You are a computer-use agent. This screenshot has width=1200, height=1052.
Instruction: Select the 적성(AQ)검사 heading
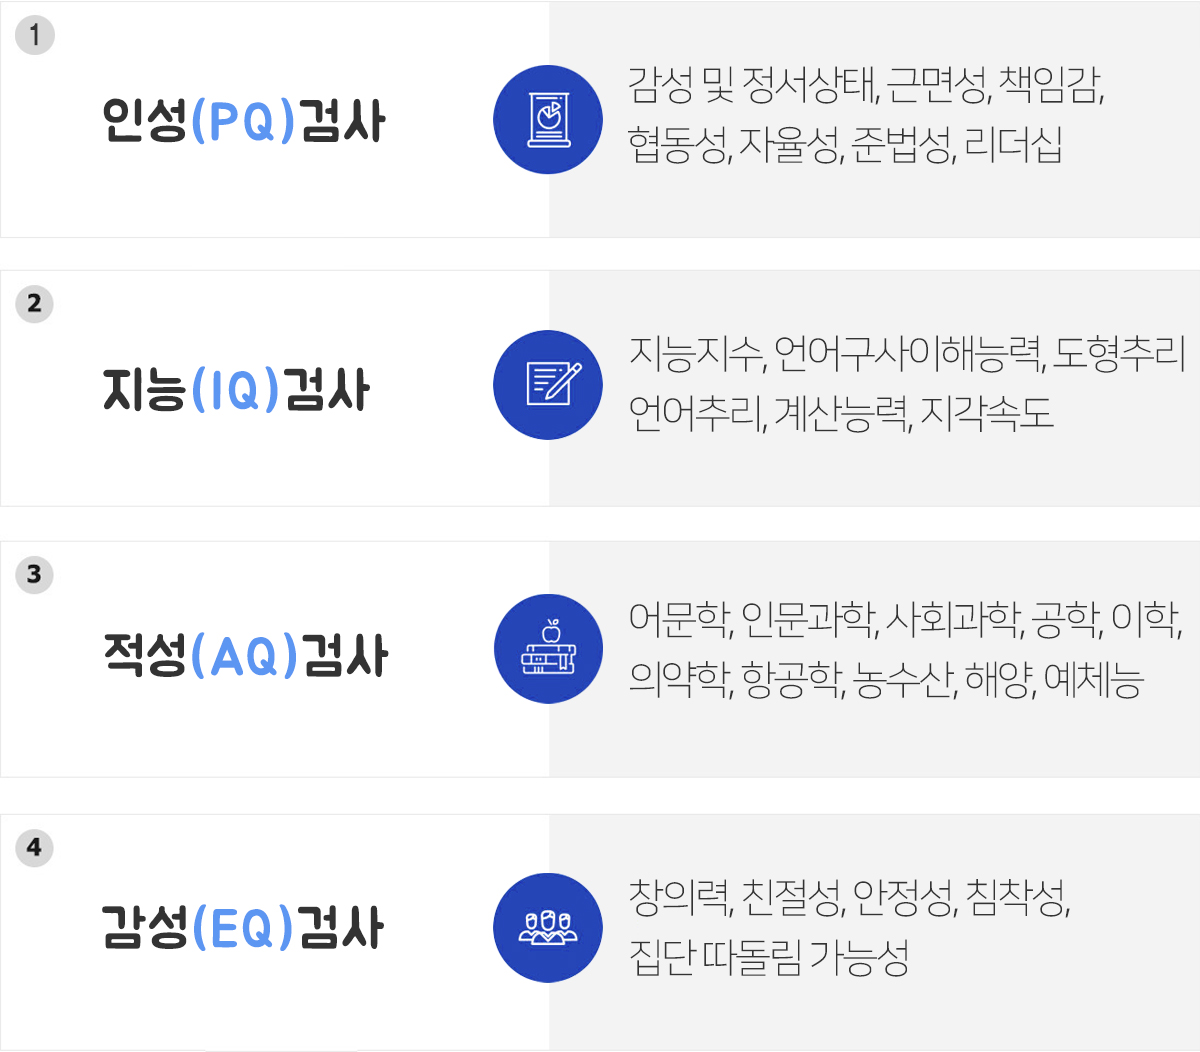[x=245, y=656]
